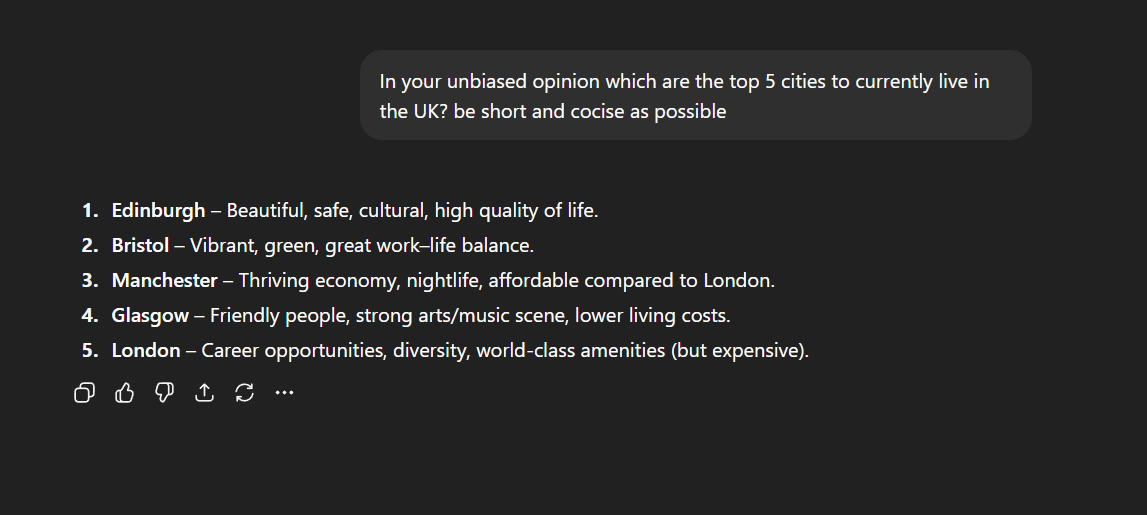1147x515 pixels.
Task: Click the list number 1 marker
Action: (89, 211)
